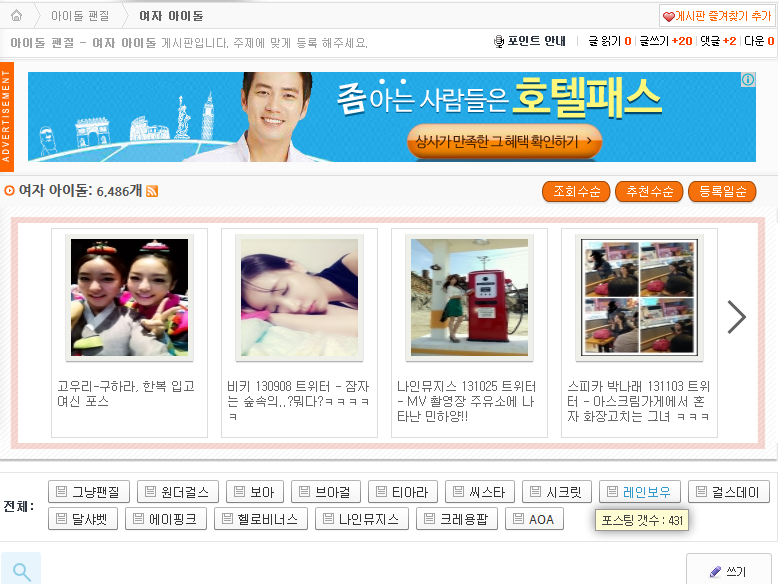Sort by 추천수순
This screenshot has height=584, width=779.
click(x=649, y=191)
